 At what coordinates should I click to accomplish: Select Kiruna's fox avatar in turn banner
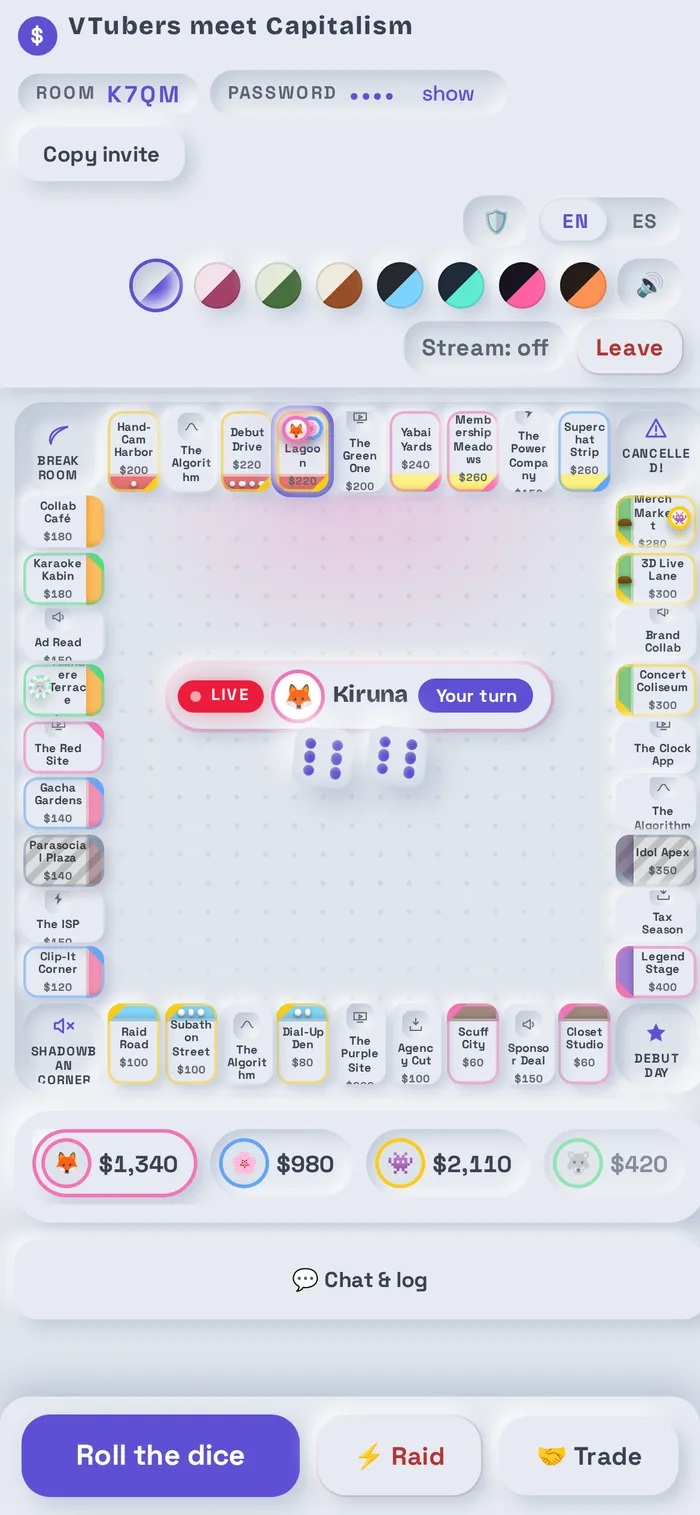pyautogui.click(x=298, y=696)
